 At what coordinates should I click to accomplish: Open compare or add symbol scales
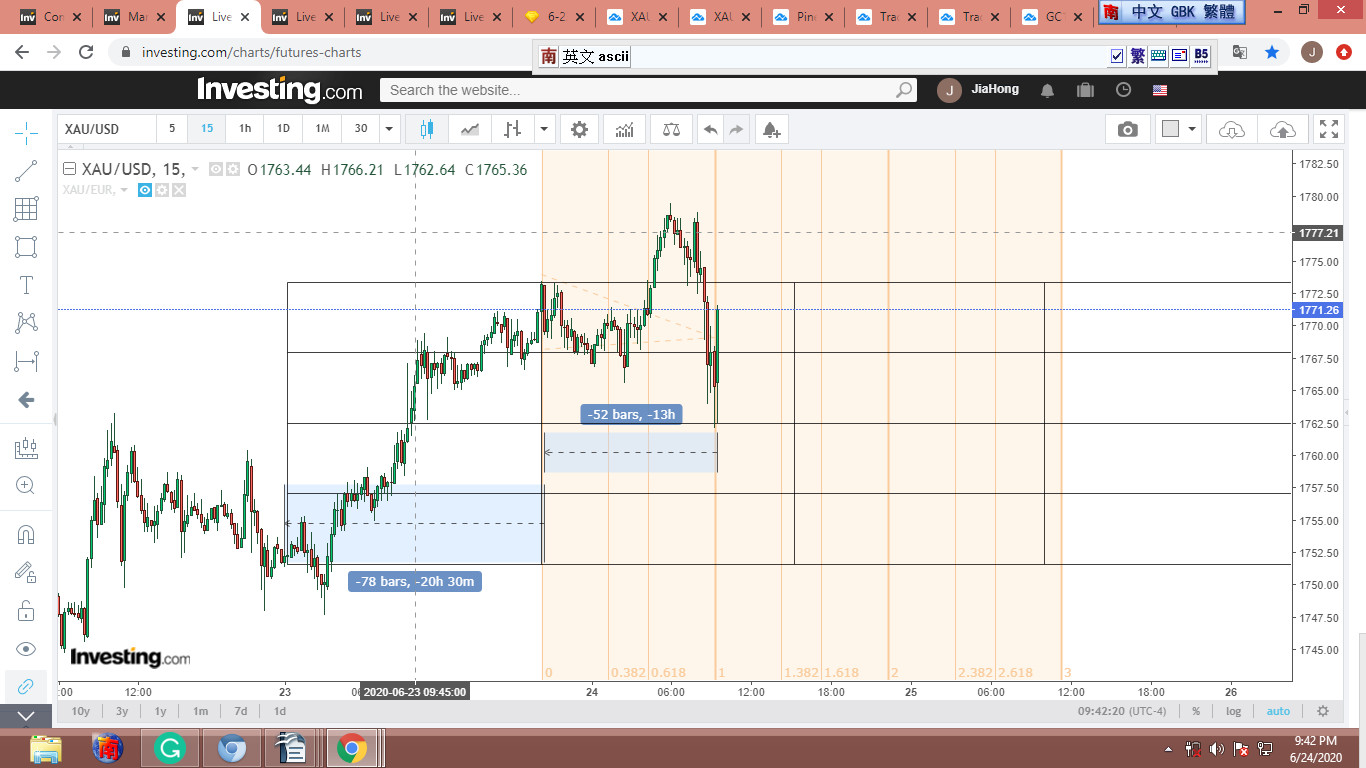pyautogui.click(x=671, y=129)
